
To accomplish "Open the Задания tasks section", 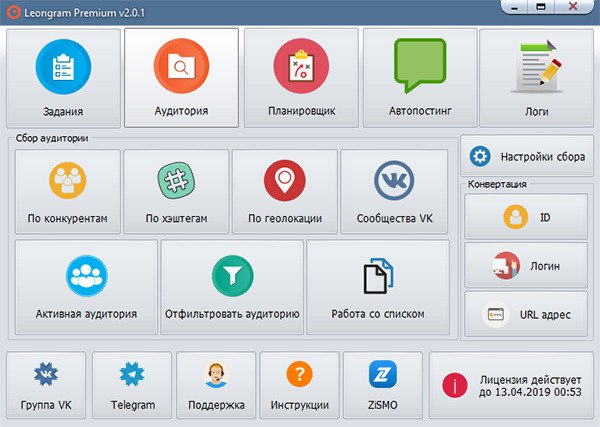I will (x=64, y=78).
